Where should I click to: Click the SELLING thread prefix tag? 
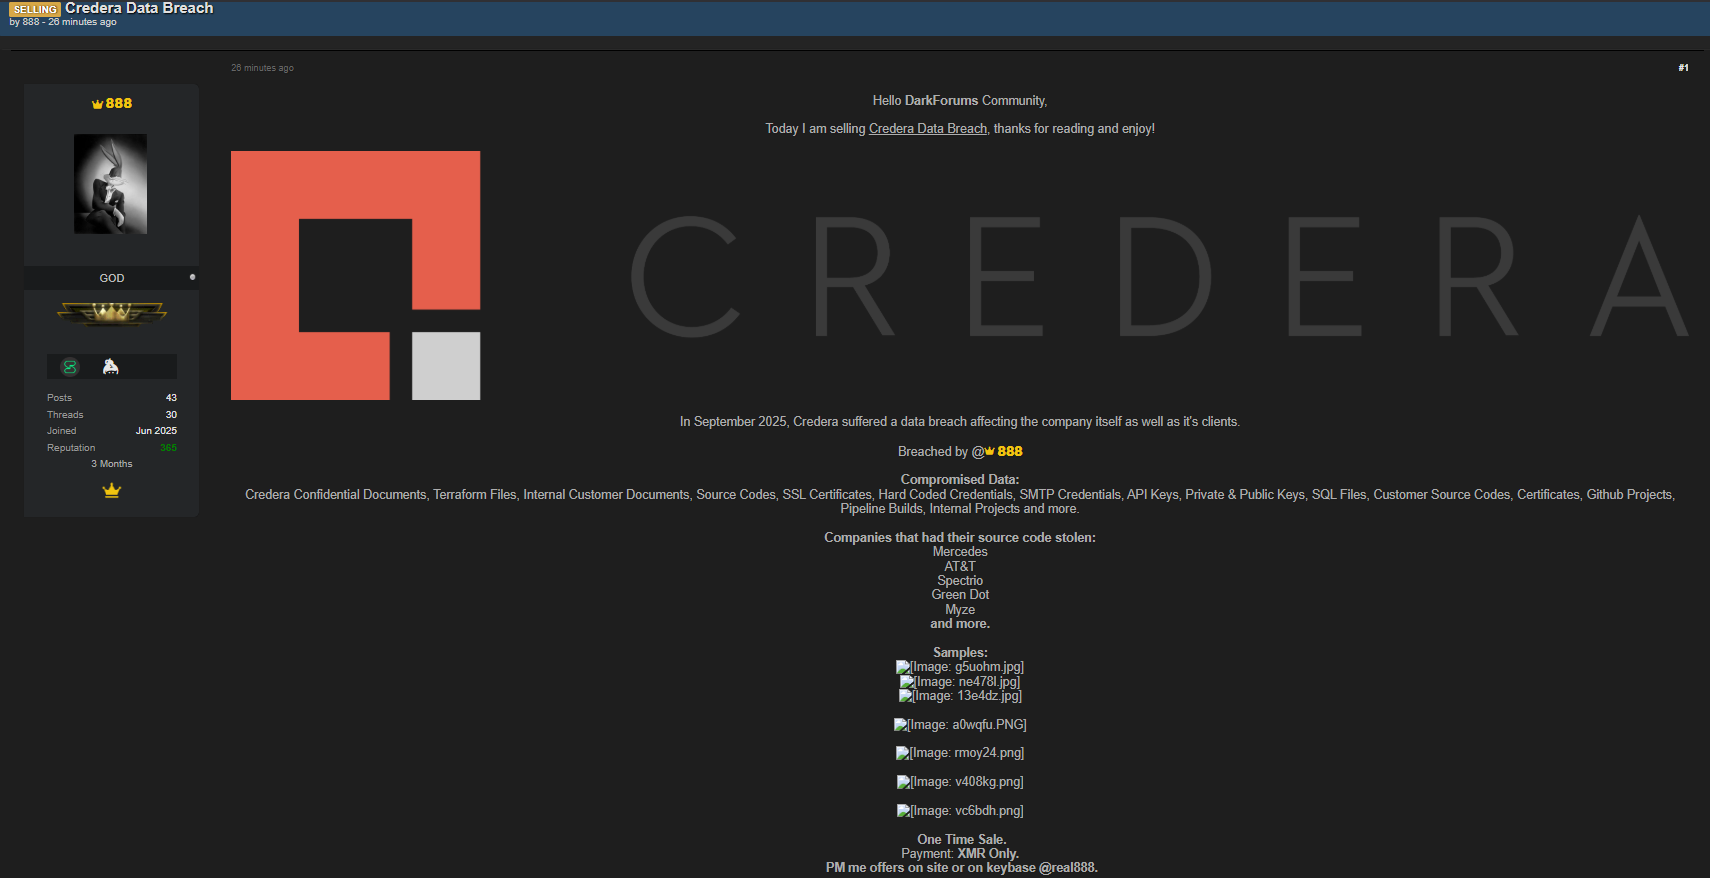35,9
